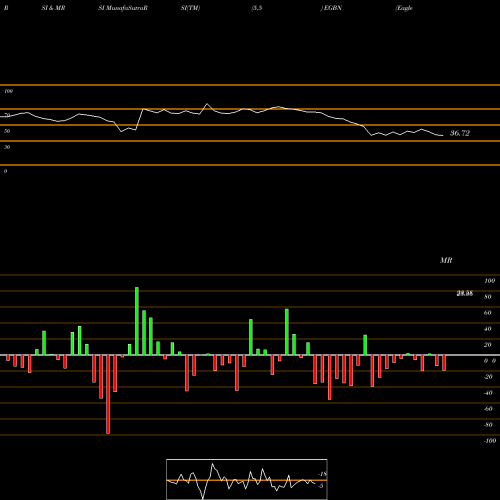Click the RSI line peak above 70 level
Viewport: 500px width, 500px height.
207,104
